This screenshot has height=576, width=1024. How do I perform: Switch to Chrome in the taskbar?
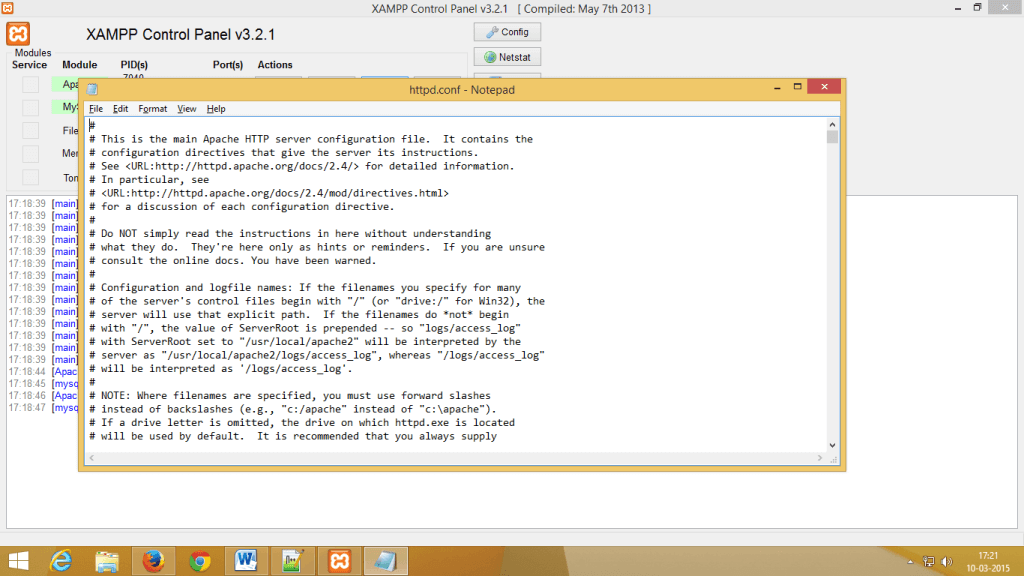[200, 561]
